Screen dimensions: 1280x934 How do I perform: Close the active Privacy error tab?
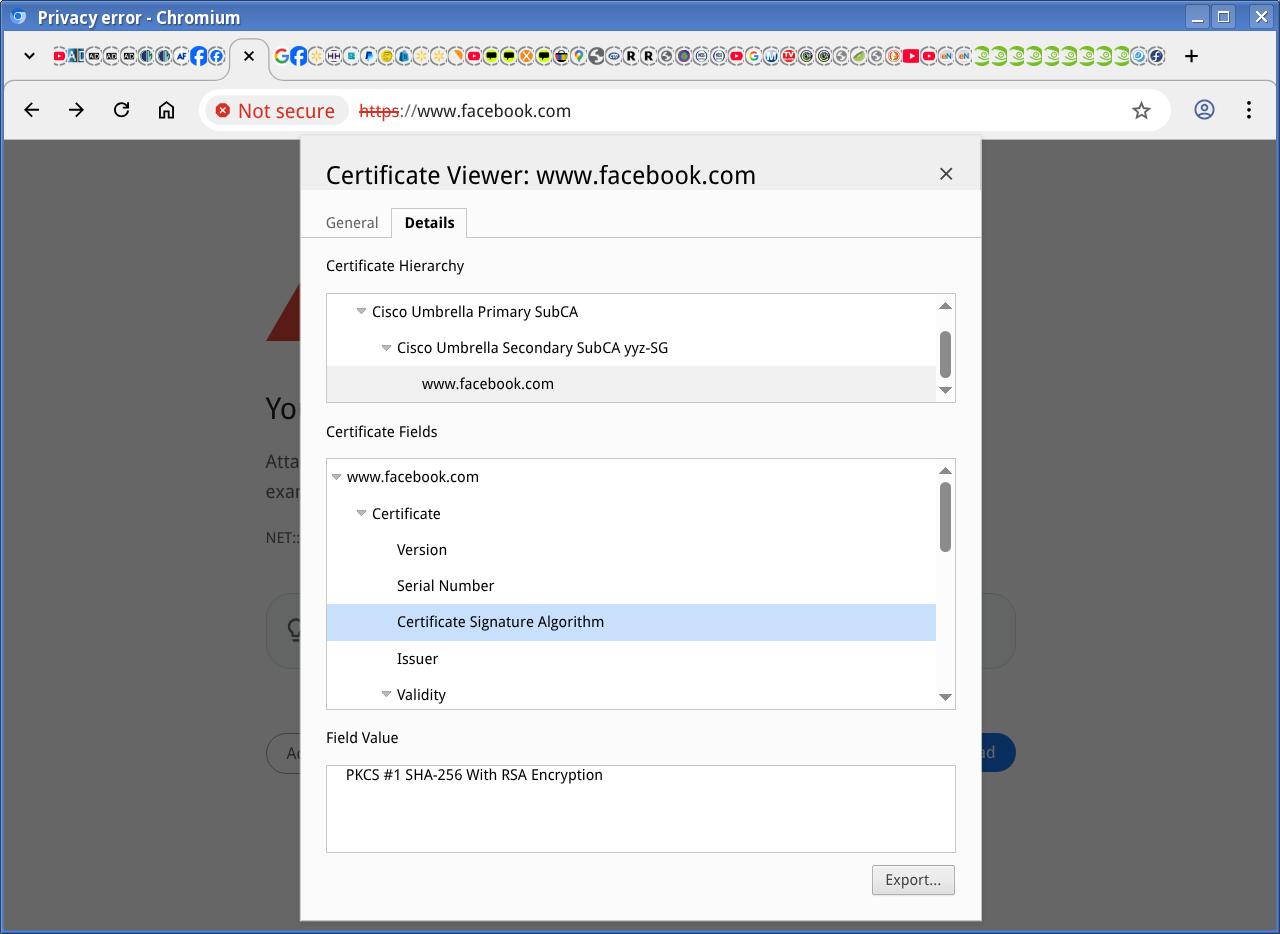coord(249,56)
